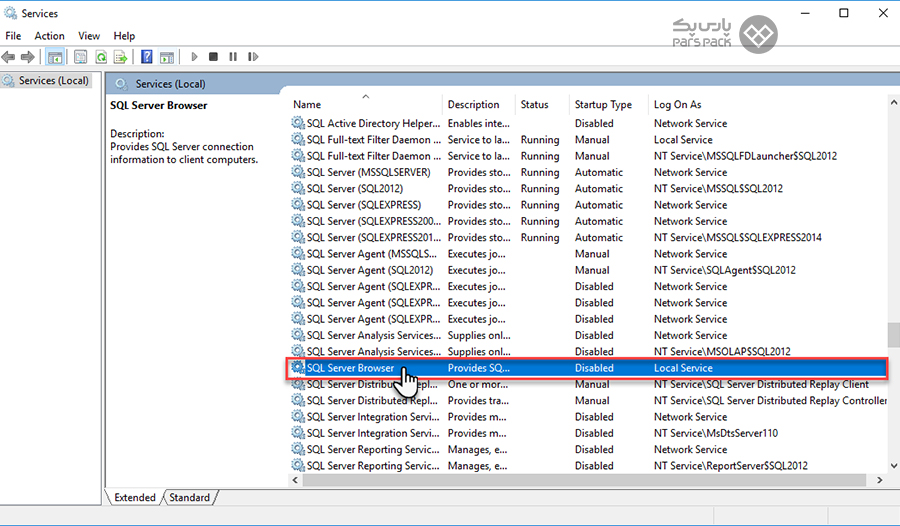Click gear icon of SQL Active Directory Helper

pyautogui.click(x=298, y=123)
